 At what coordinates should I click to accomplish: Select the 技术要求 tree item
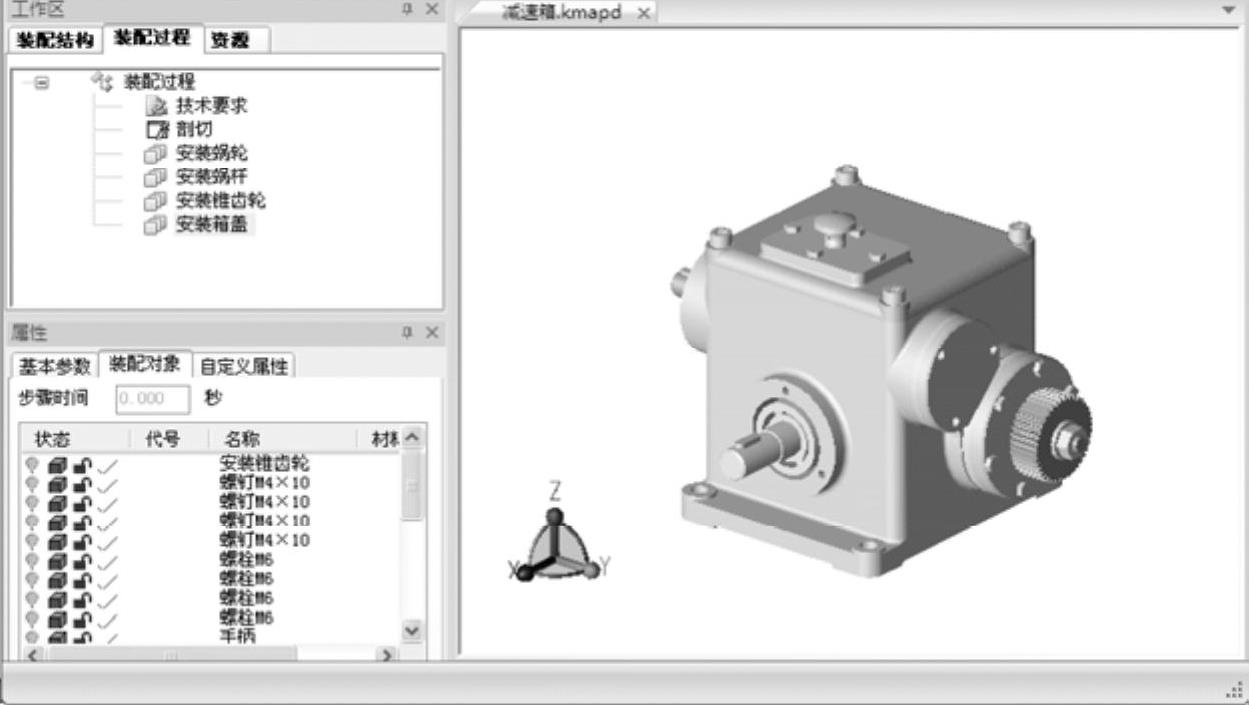tap(211, 105)
